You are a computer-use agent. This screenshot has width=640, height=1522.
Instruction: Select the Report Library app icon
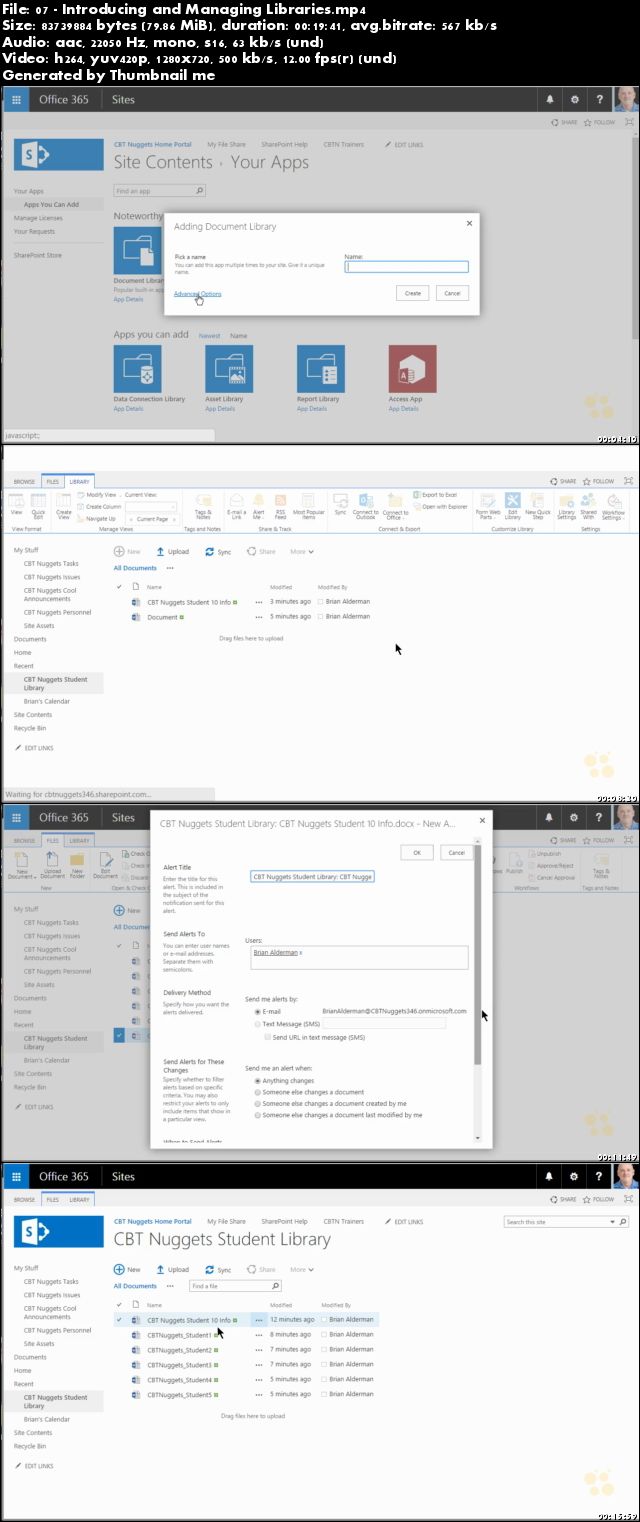(321, 369)
